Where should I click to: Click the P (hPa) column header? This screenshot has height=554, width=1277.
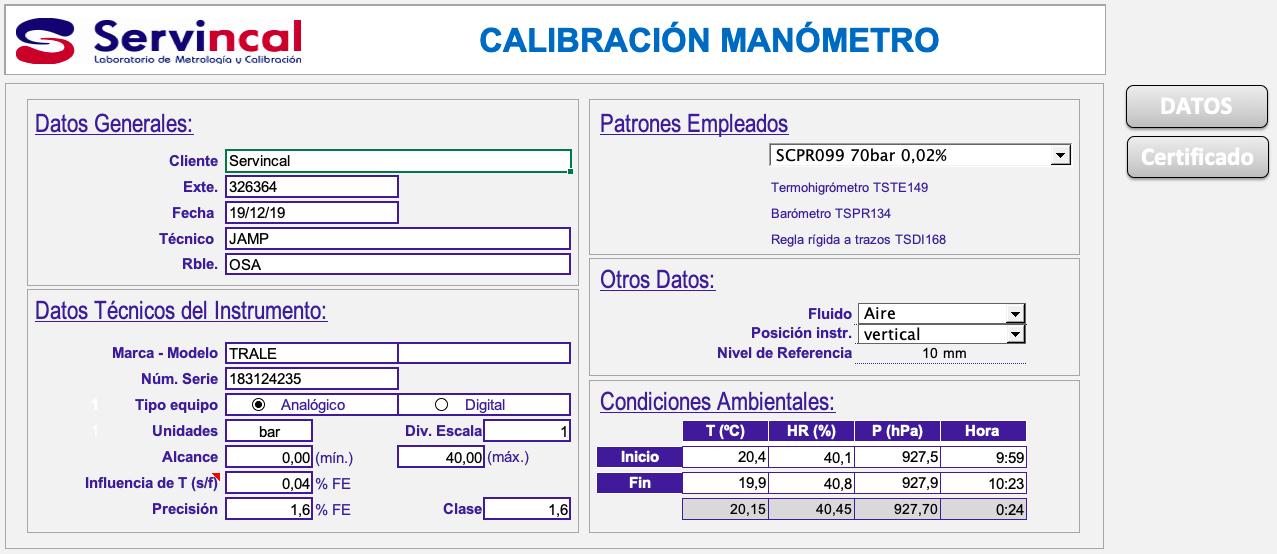point(898,431)
